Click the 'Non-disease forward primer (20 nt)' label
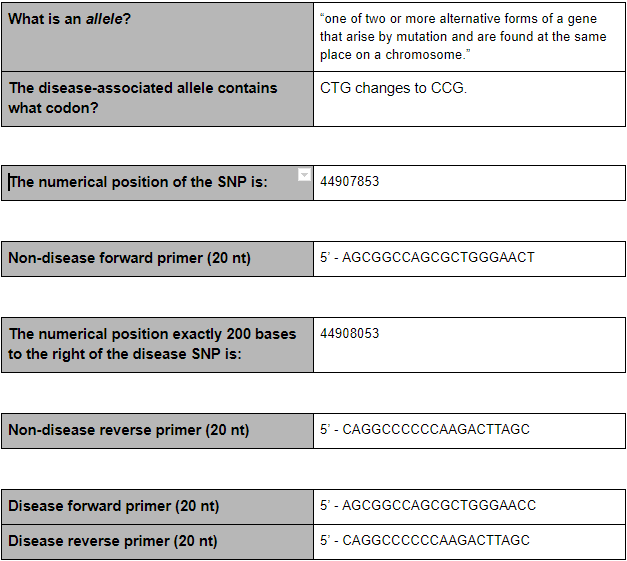Viewport: 627px width, 561px height. tap(130, 258)
